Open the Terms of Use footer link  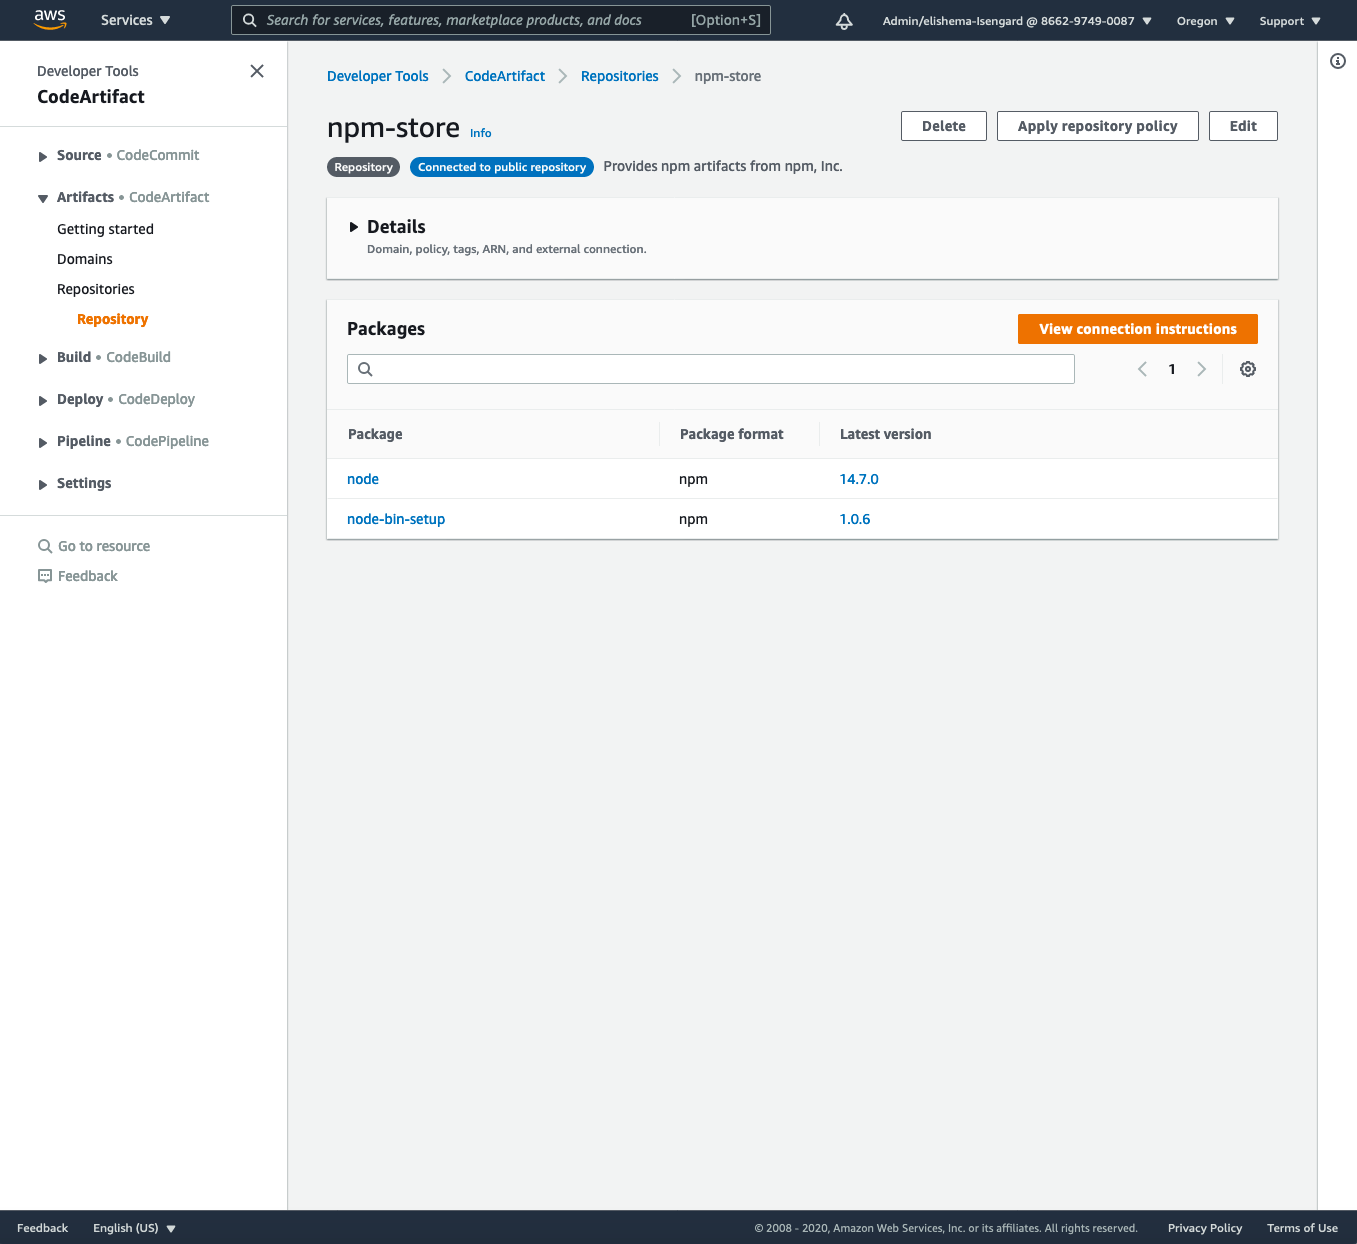pos(1302,1228)
